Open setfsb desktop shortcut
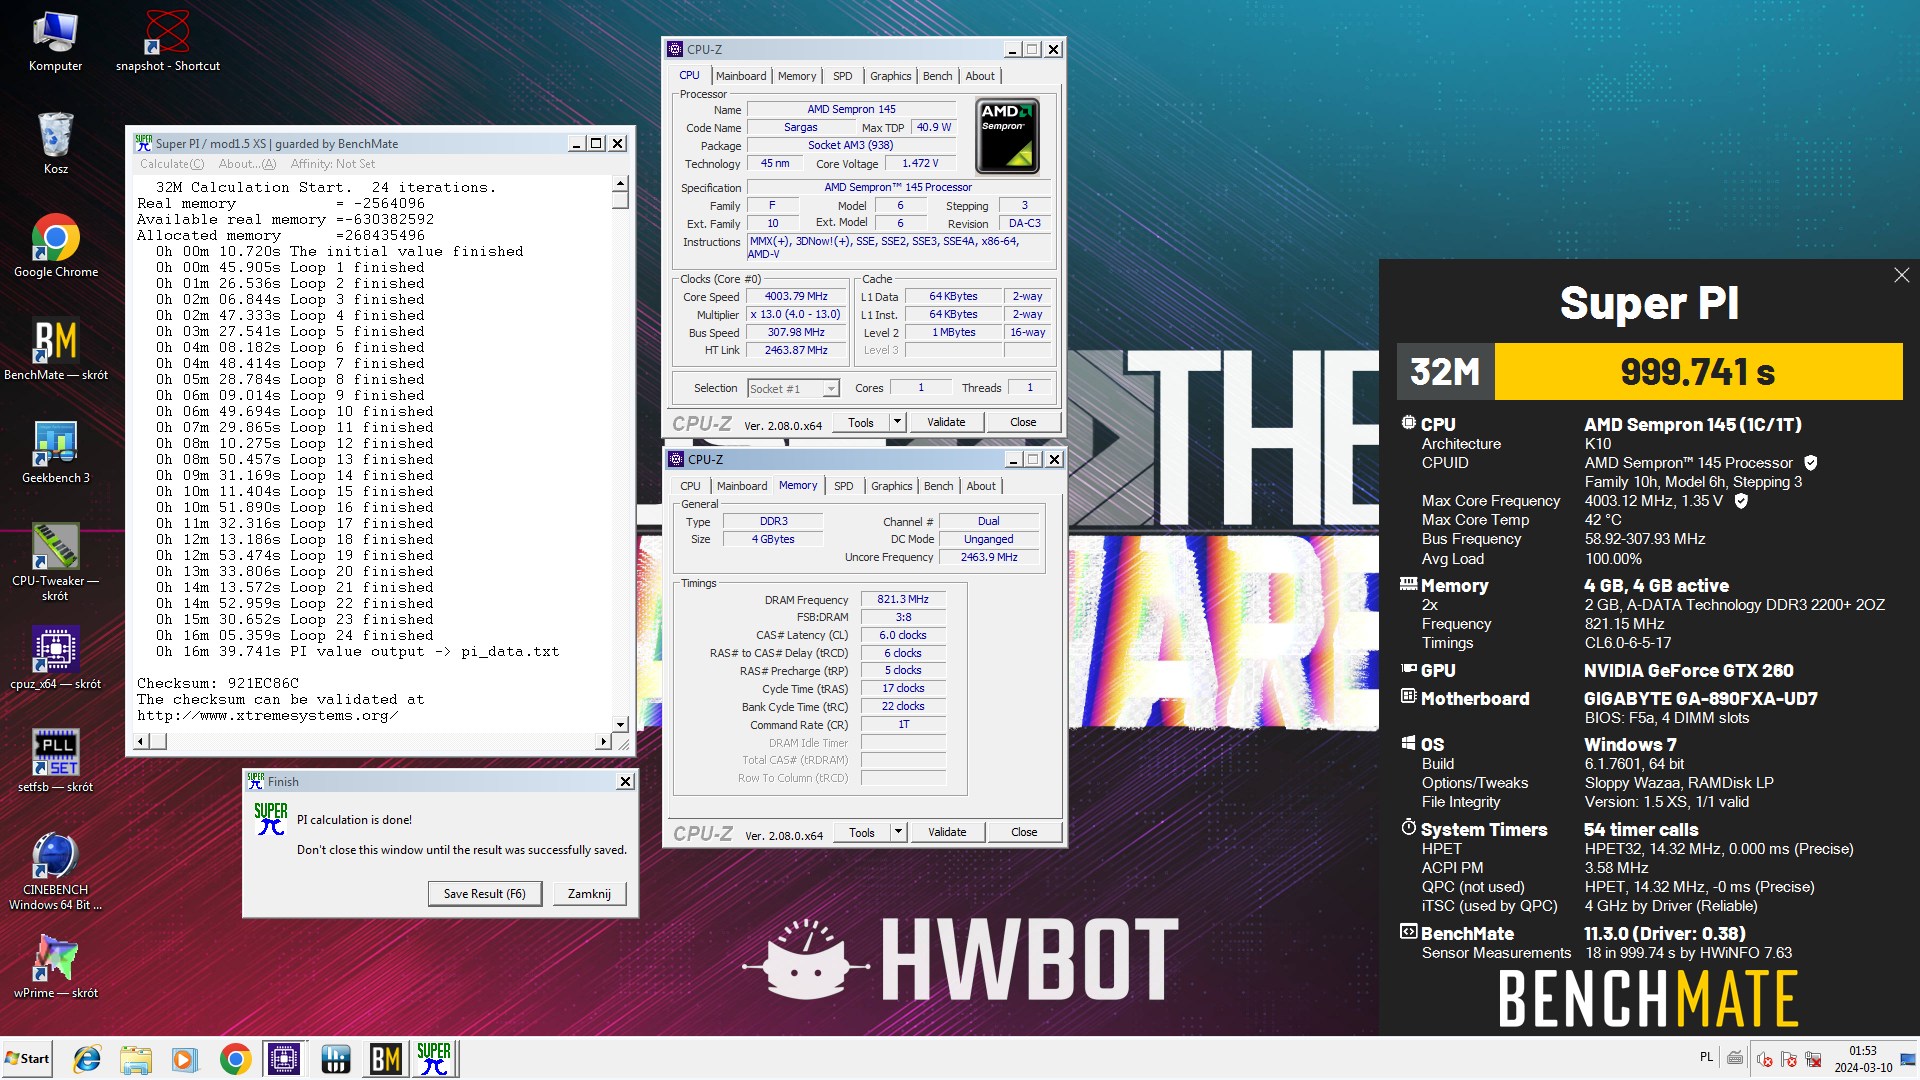 (x=55, y=761)
